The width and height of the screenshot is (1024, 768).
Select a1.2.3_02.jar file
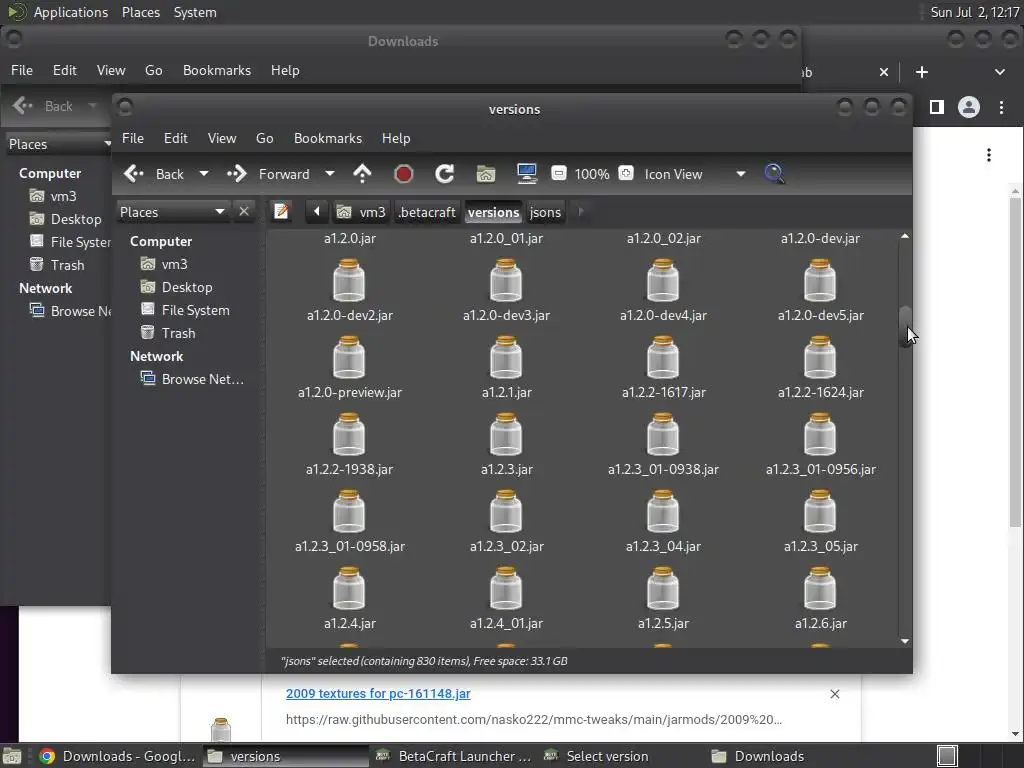(x=506, y=522)
